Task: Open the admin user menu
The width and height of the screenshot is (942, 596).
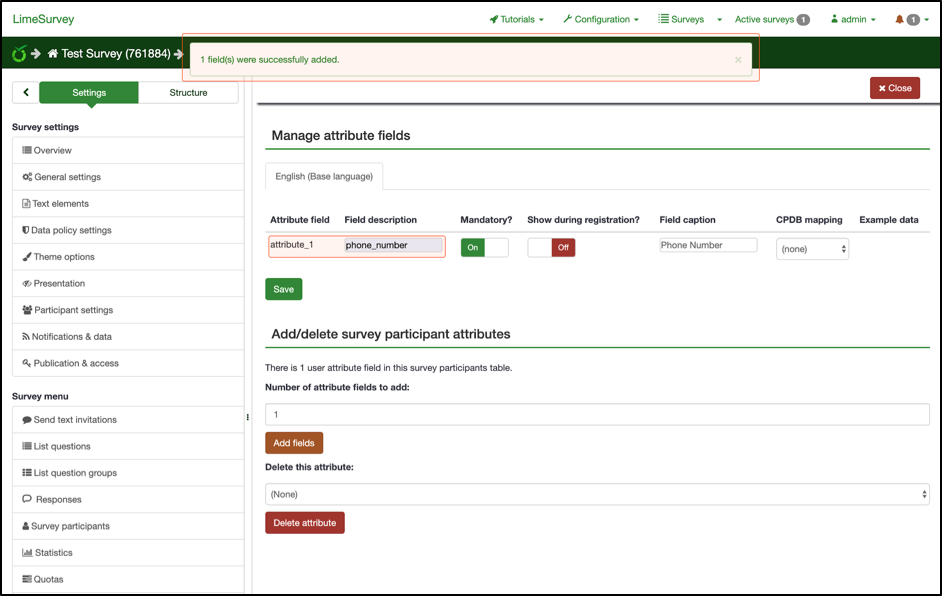Action: [x=853, y=19]
